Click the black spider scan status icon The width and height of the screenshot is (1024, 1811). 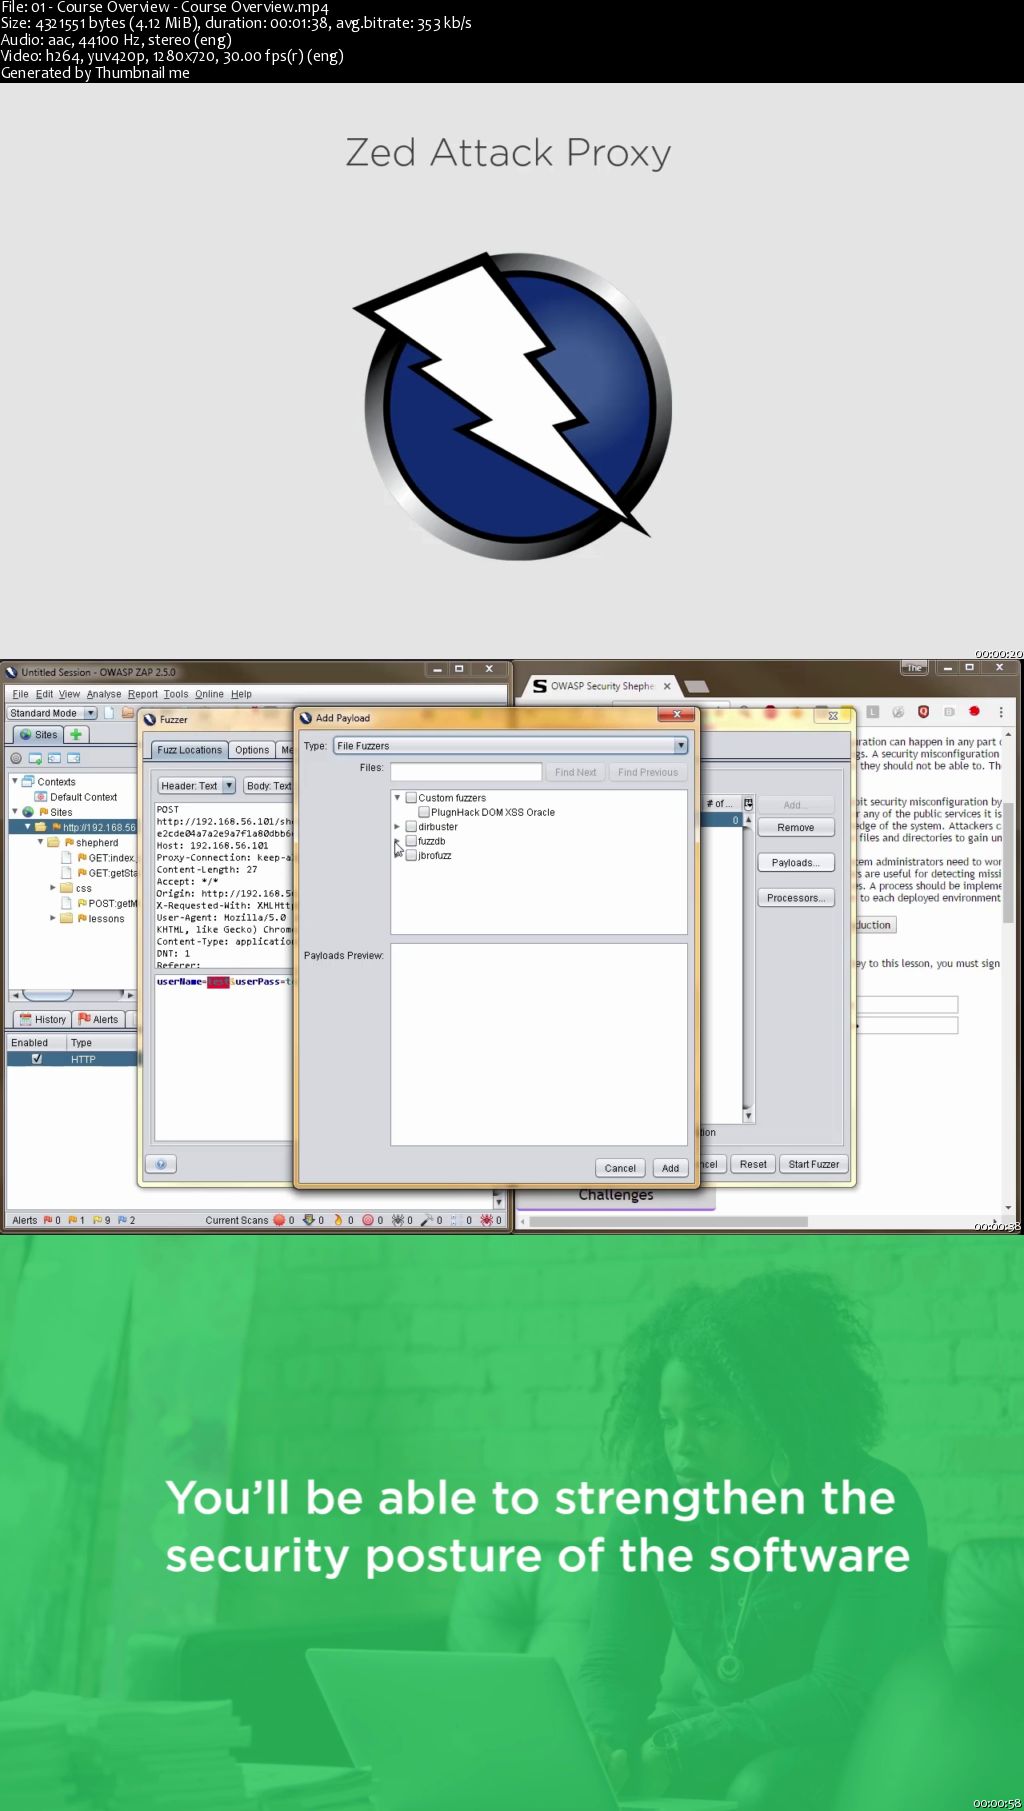coord(397,1220)
